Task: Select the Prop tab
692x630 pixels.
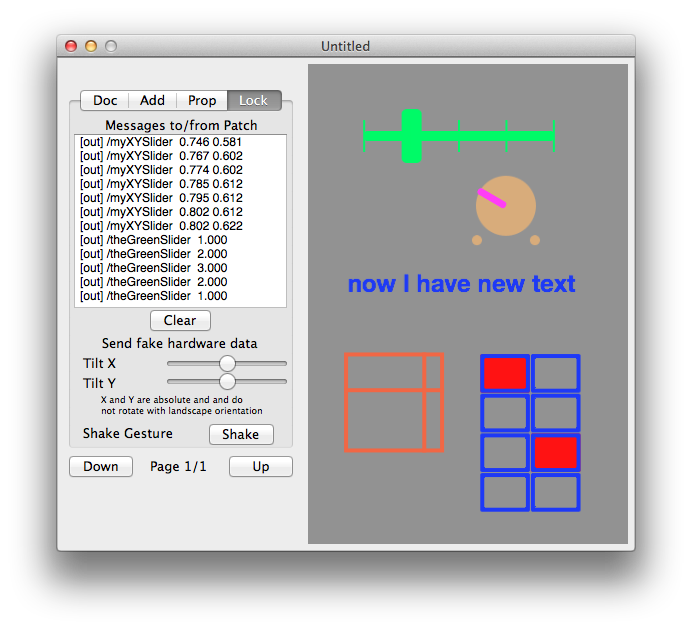Action: click(x=202, y=100)
